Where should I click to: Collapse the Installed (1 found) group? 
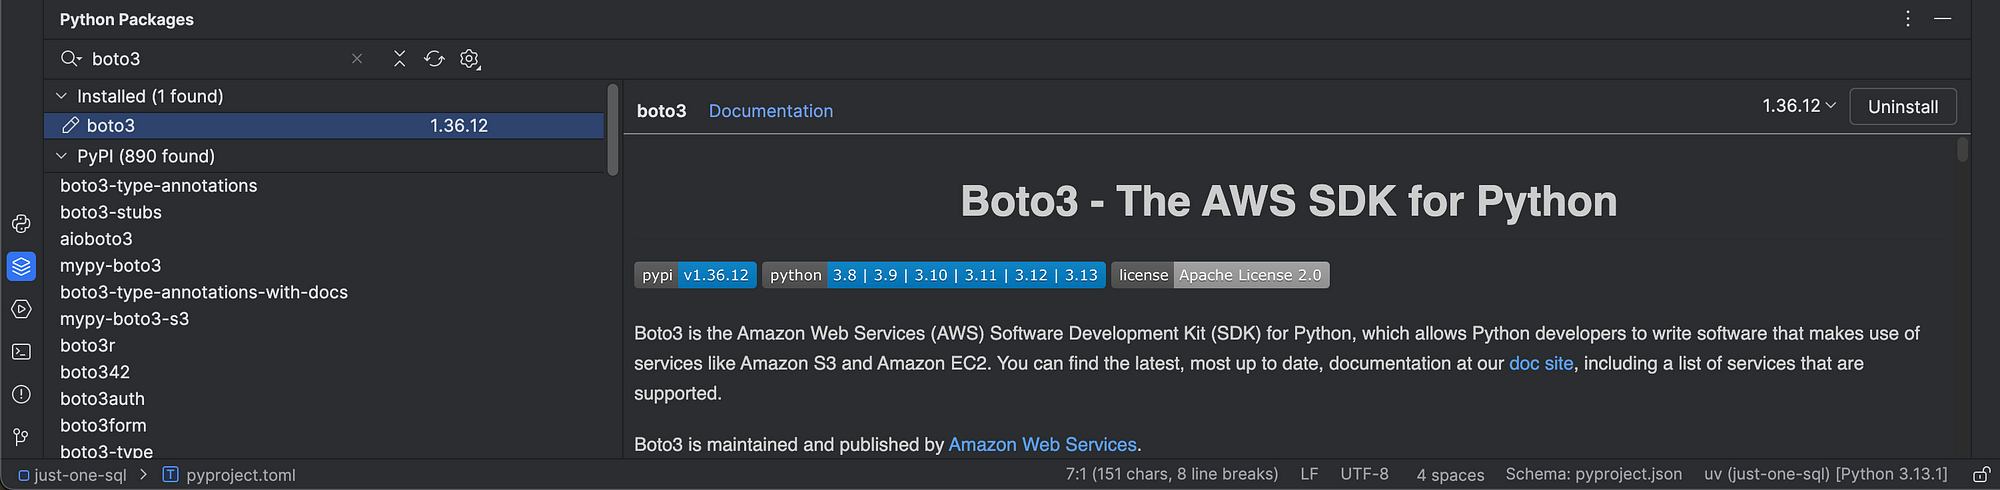(x=62, y=96)
